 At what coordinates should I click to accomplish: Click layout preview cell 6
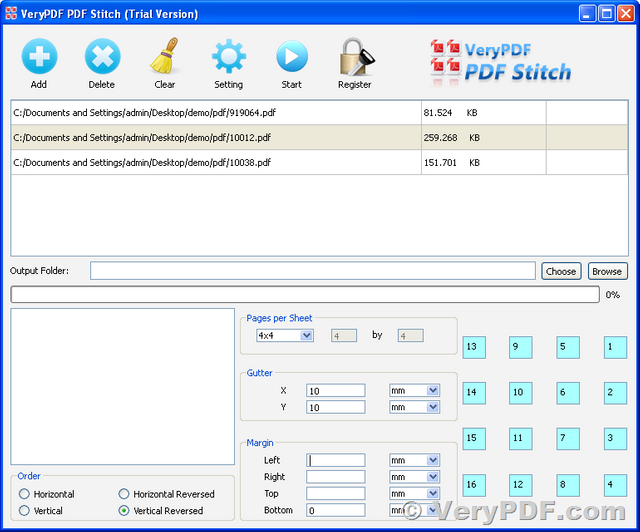(x=568, y=393)
